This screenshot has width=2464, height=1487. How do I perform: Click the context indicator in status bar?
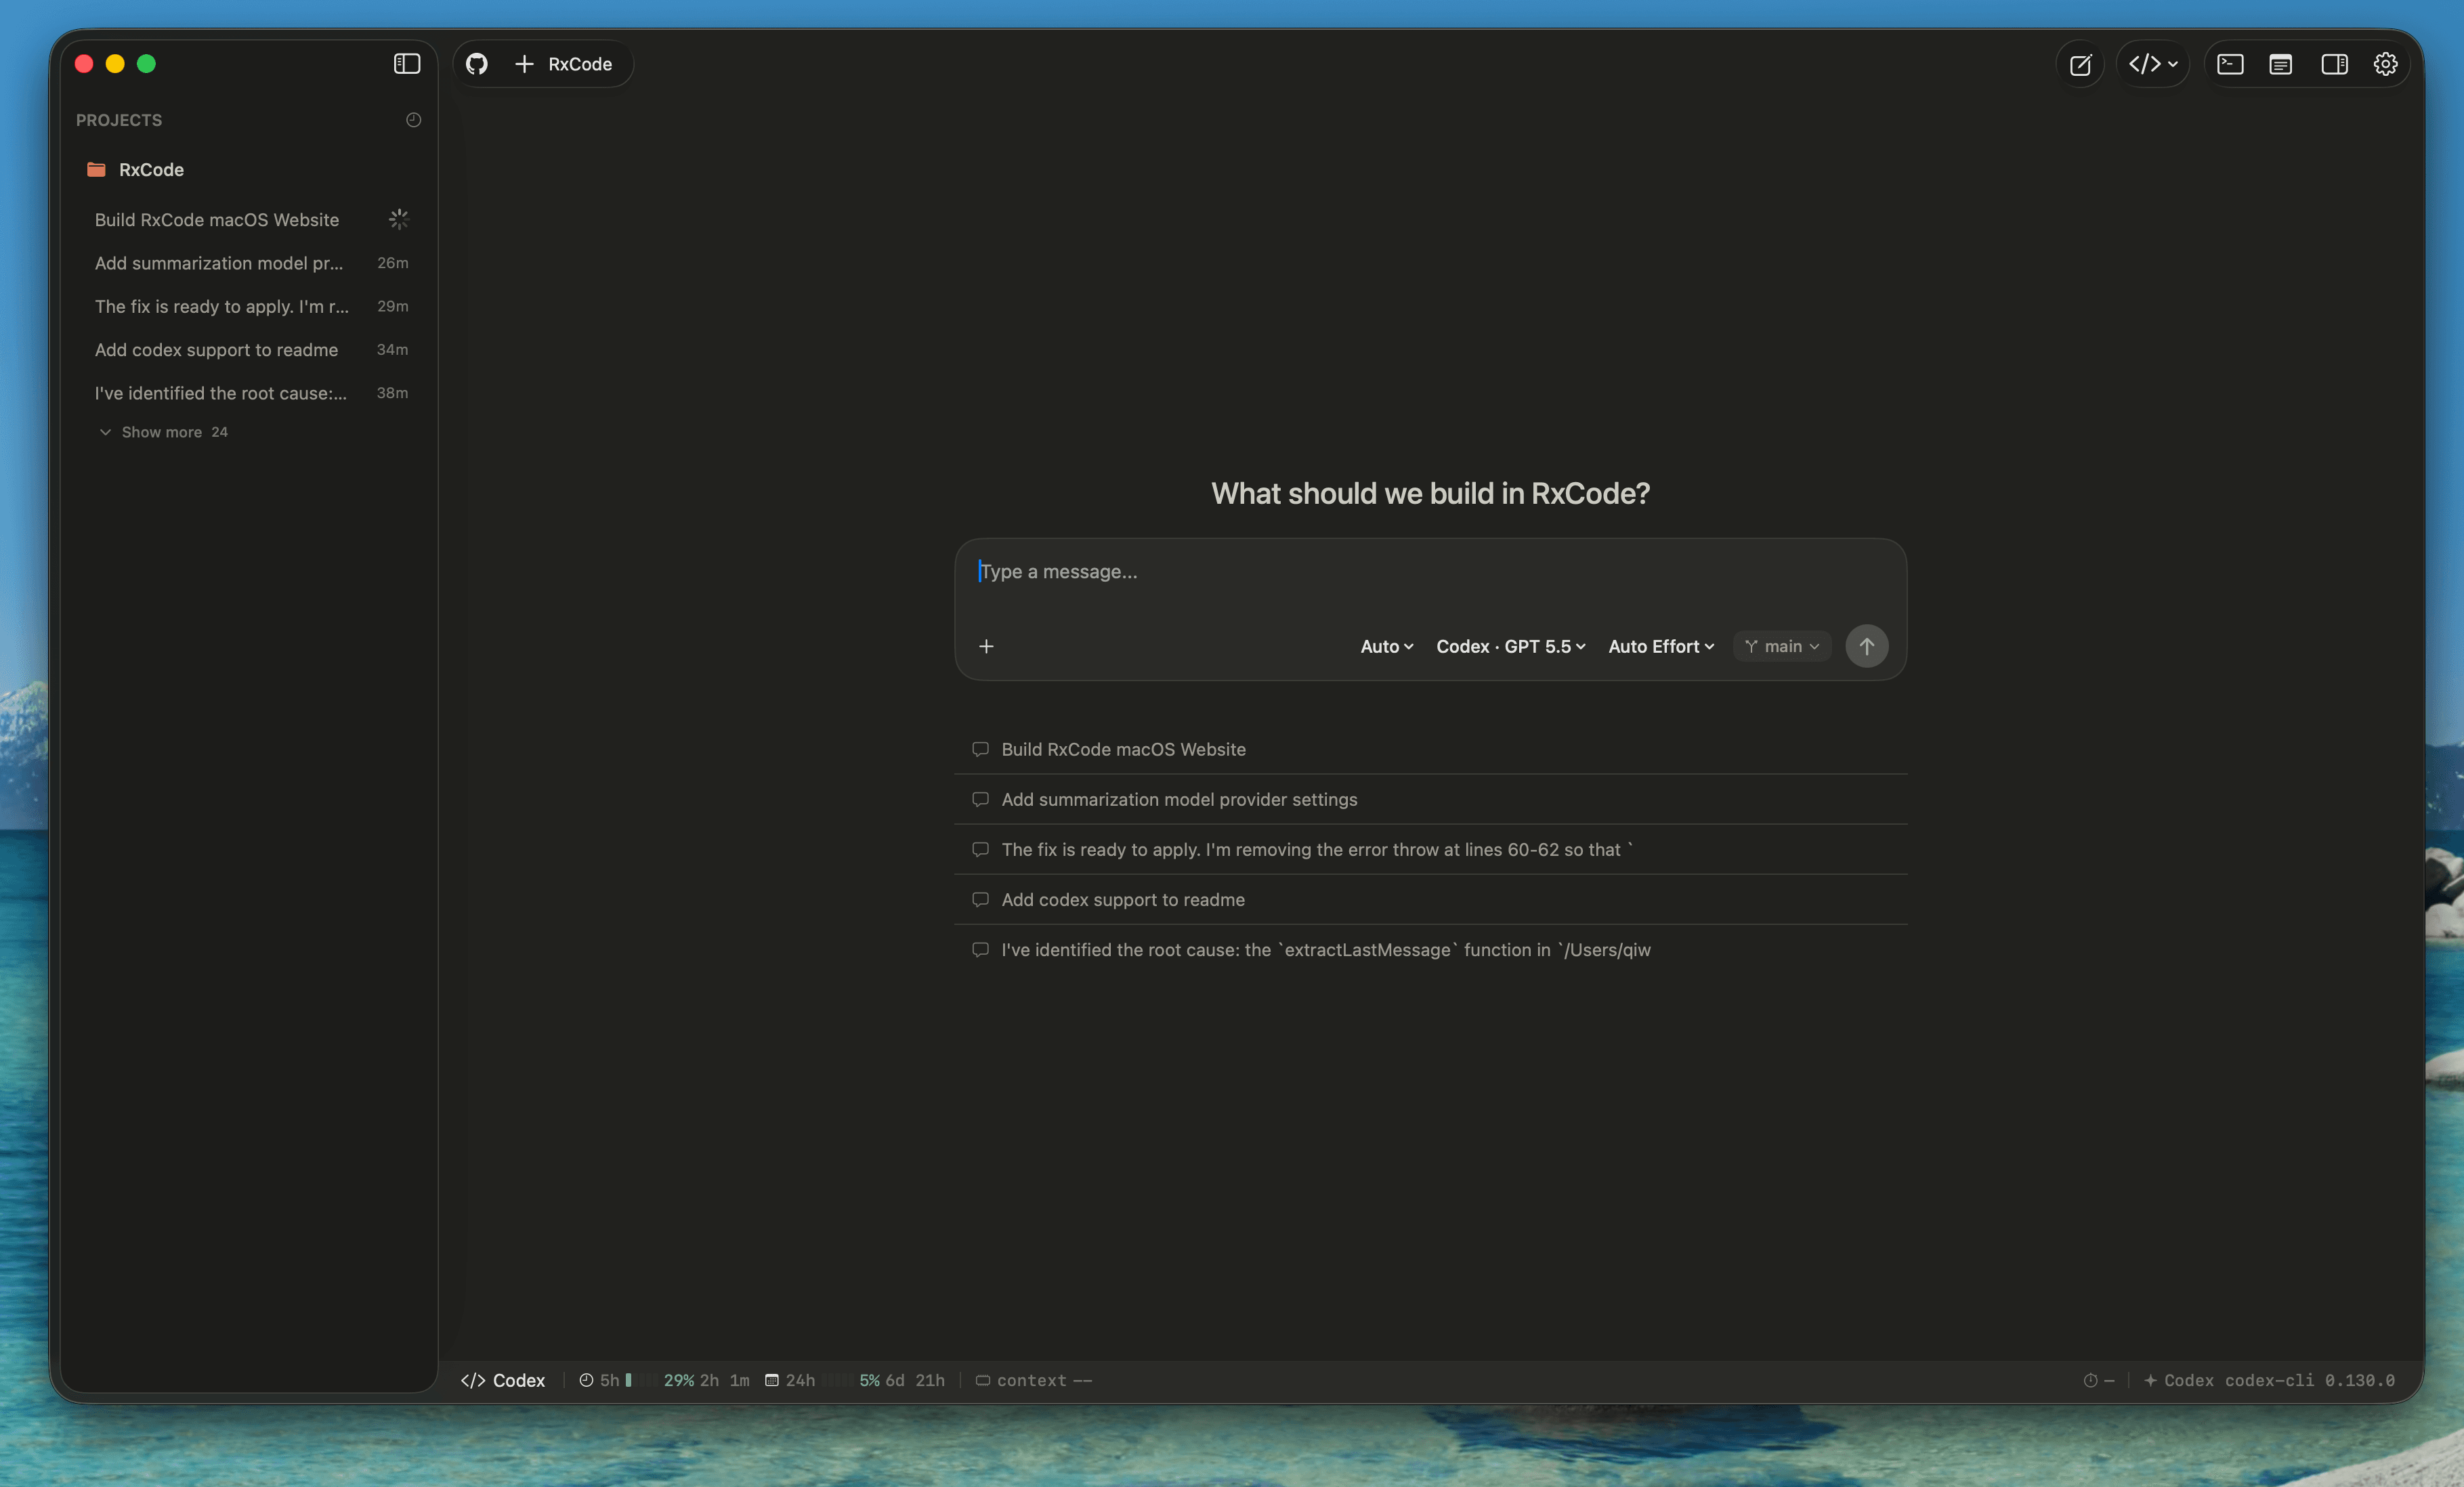[1033, 1380]
